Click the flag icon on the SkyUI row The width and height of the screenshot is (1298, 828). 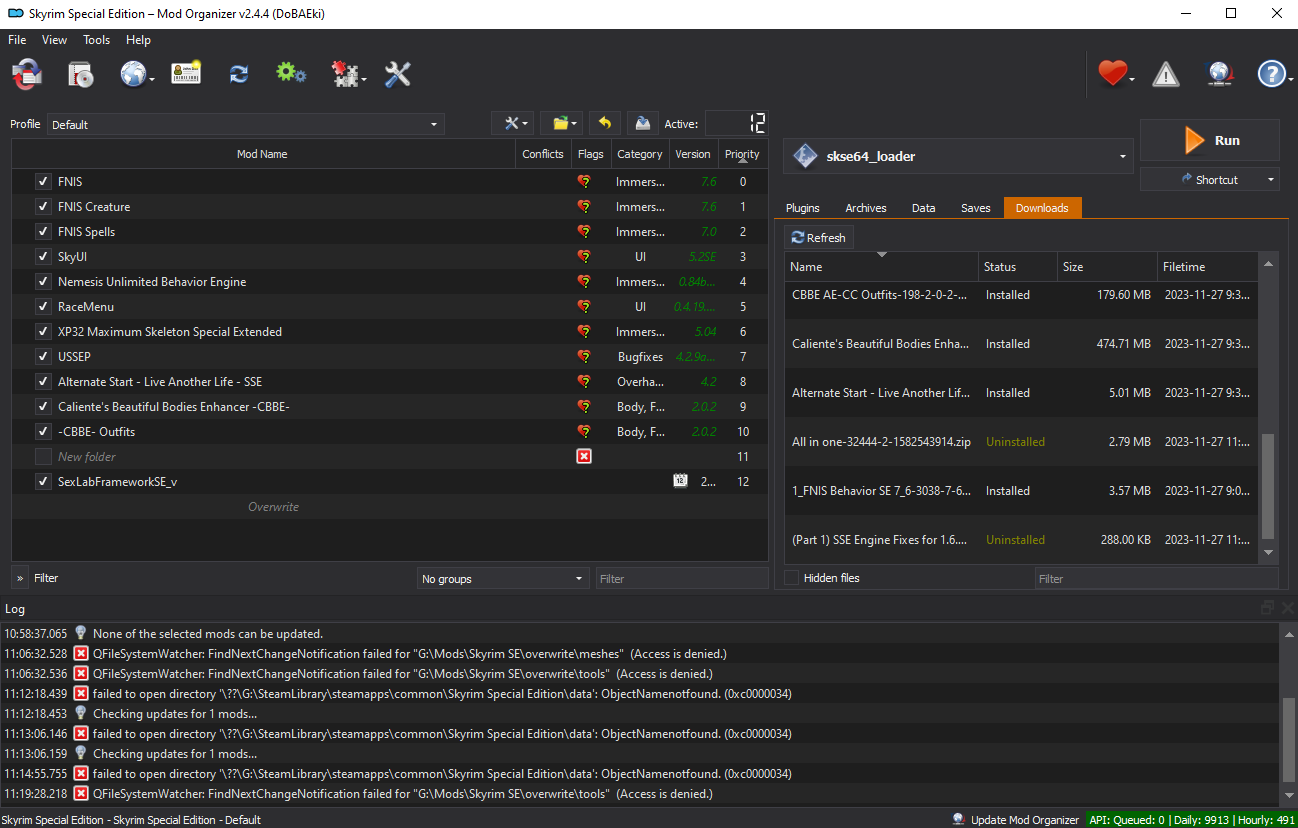[584, 257]
